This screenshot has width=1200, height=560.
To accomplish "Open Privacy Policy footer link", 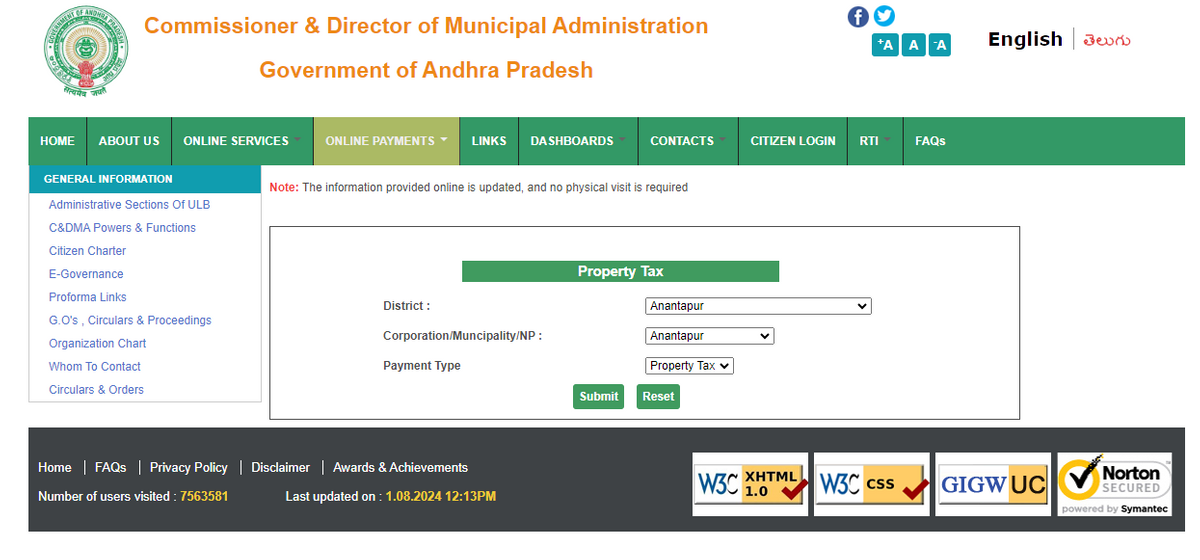I will click(189, 467).
